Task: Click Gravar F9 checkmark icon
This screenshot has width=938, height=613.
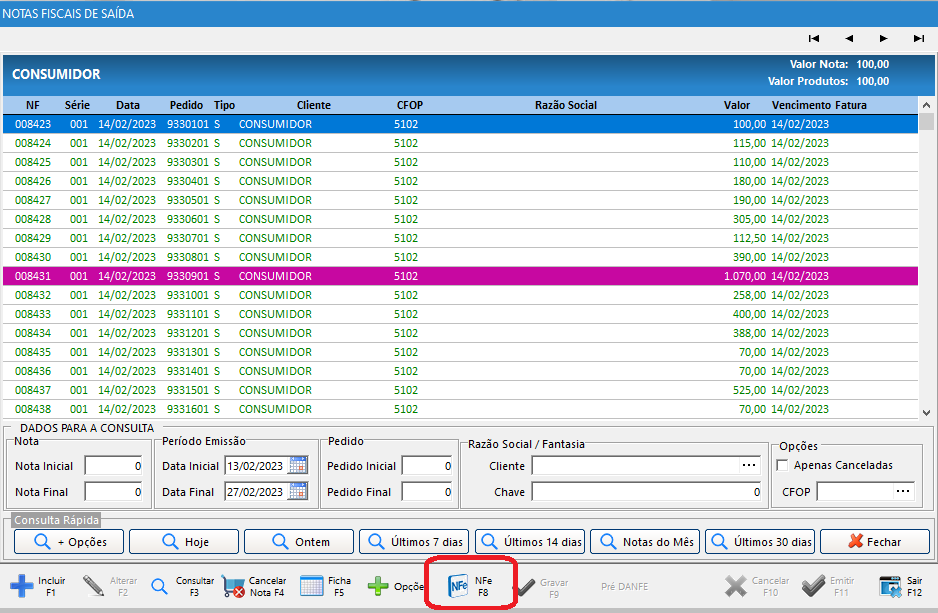Action: [525, 587]
